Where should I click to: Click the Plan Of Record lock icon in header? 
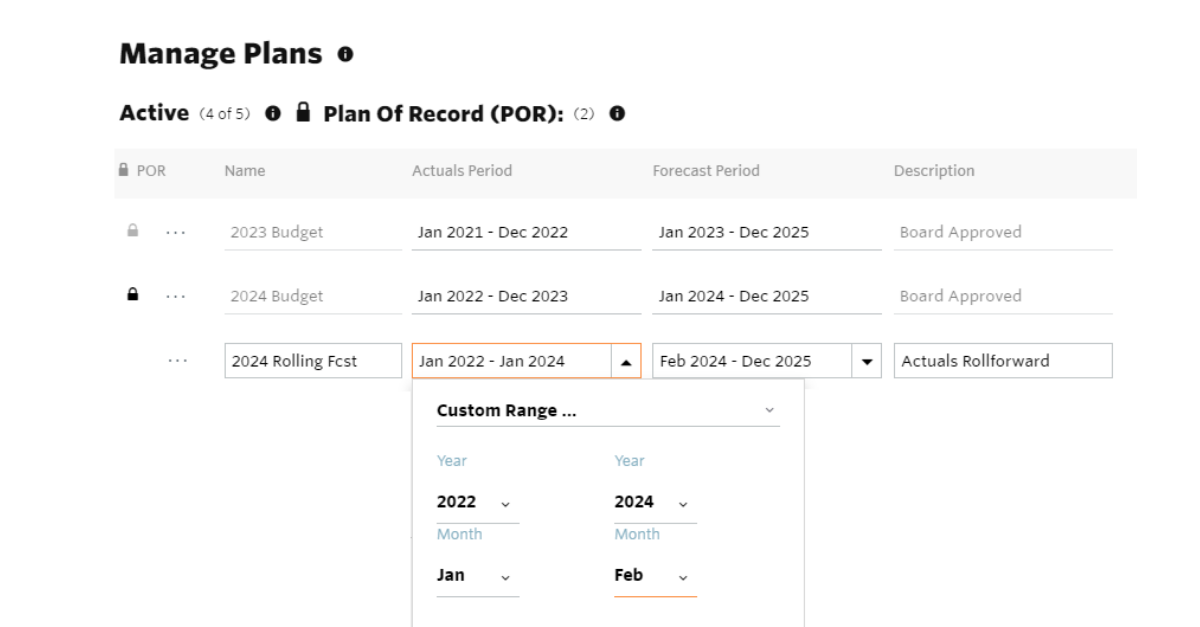(304, 112)
